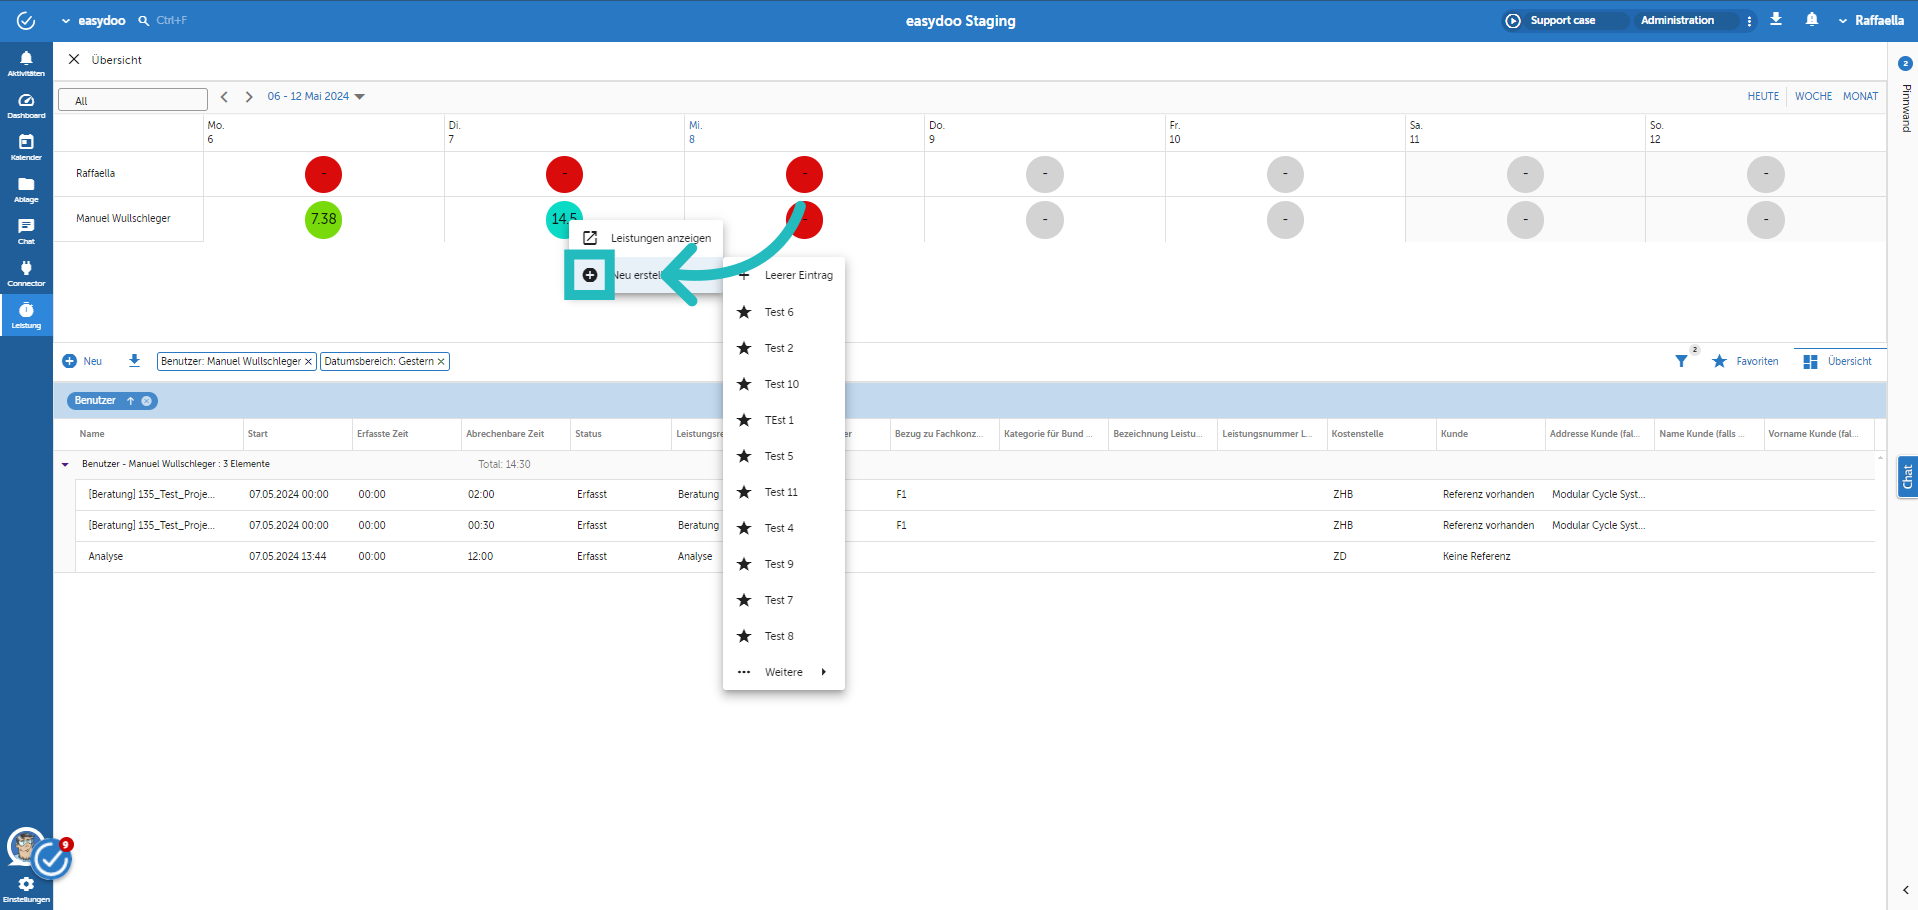This screenshot has height=910, width=1918.
Task: Open the filter funnel icon
Action: point(1682,361)
